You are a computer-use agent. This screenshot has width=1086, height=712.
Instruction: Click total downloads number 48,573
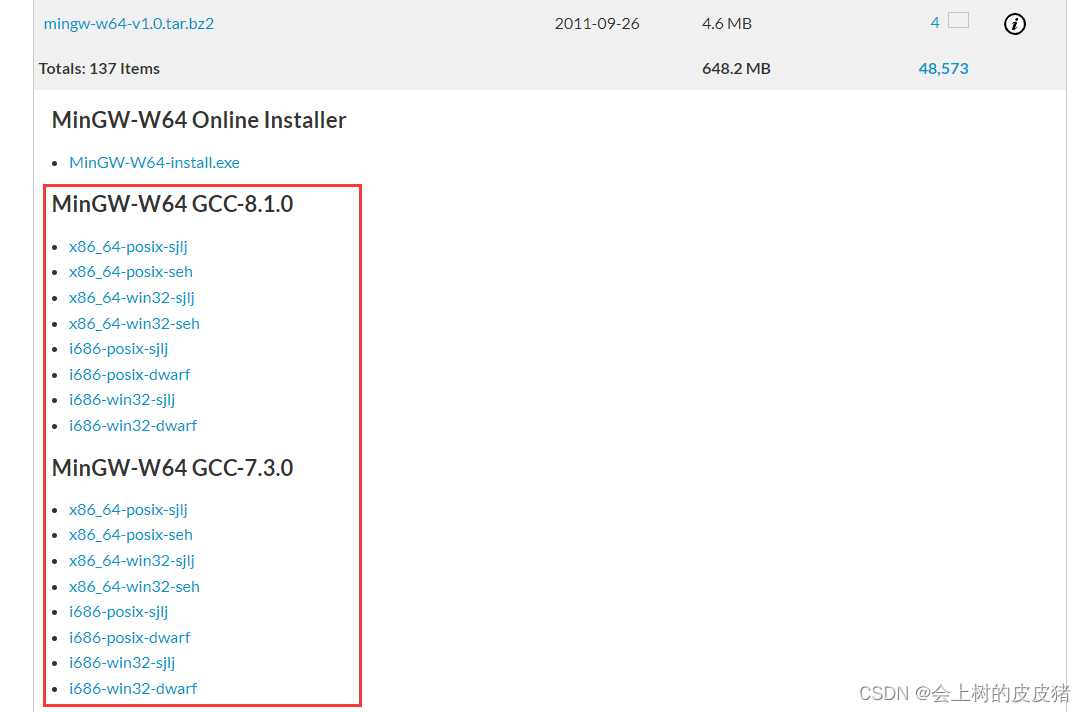click(x=943, y=69)
